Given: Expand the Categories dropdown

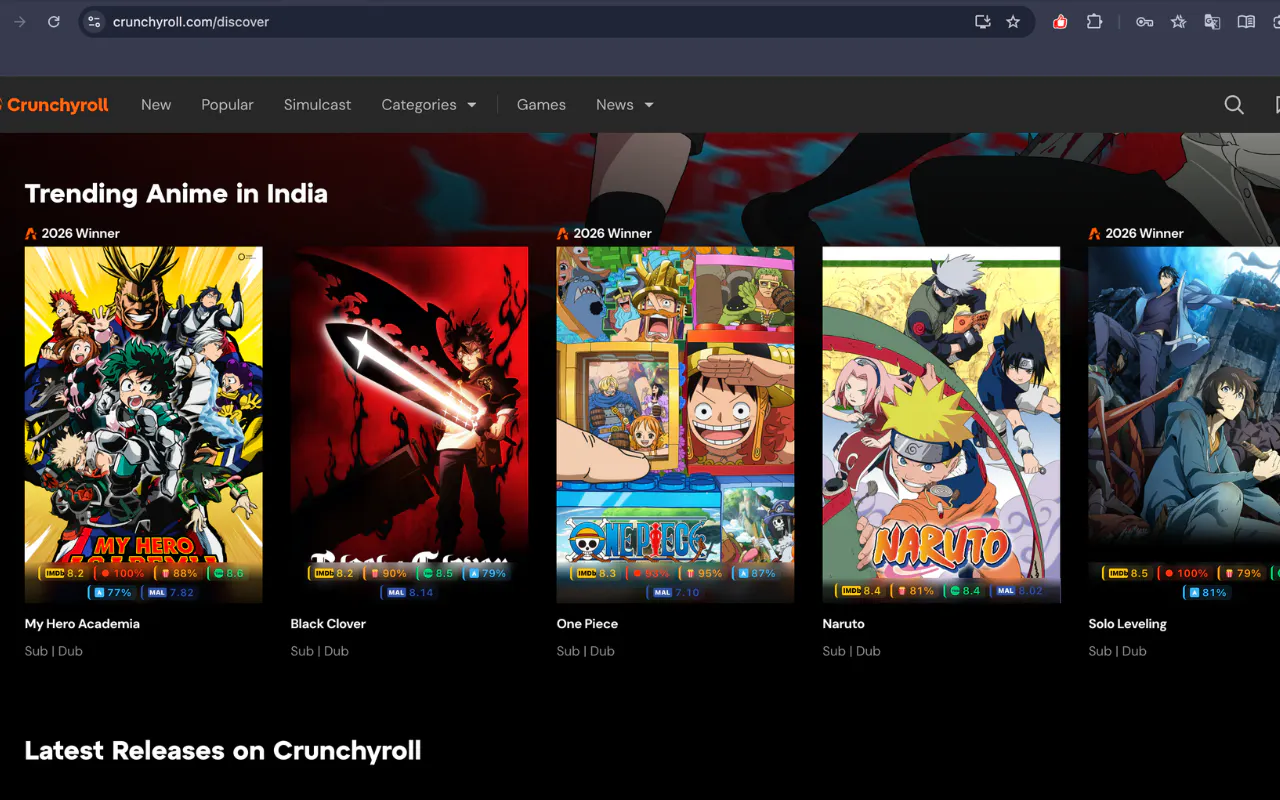Looking at the screenshot, I should tap(429, 105).
